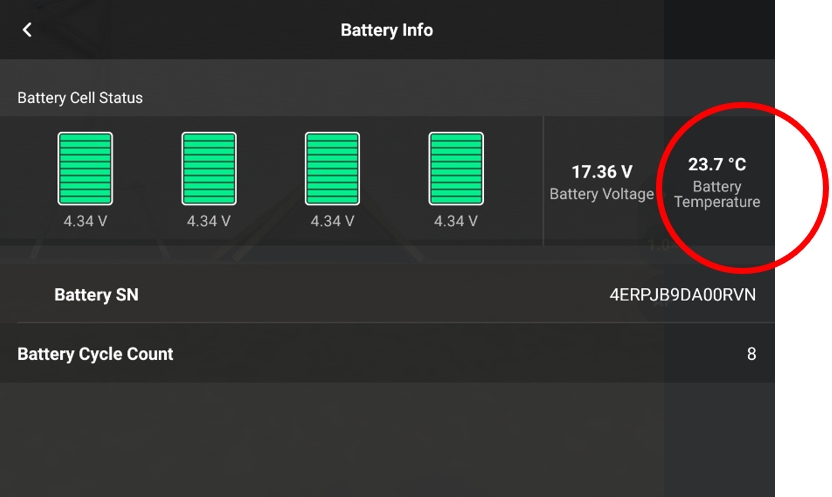Select the Battery Cycle Count row
832x497 pixels.
pyautogui.click(x=387, y=353)
